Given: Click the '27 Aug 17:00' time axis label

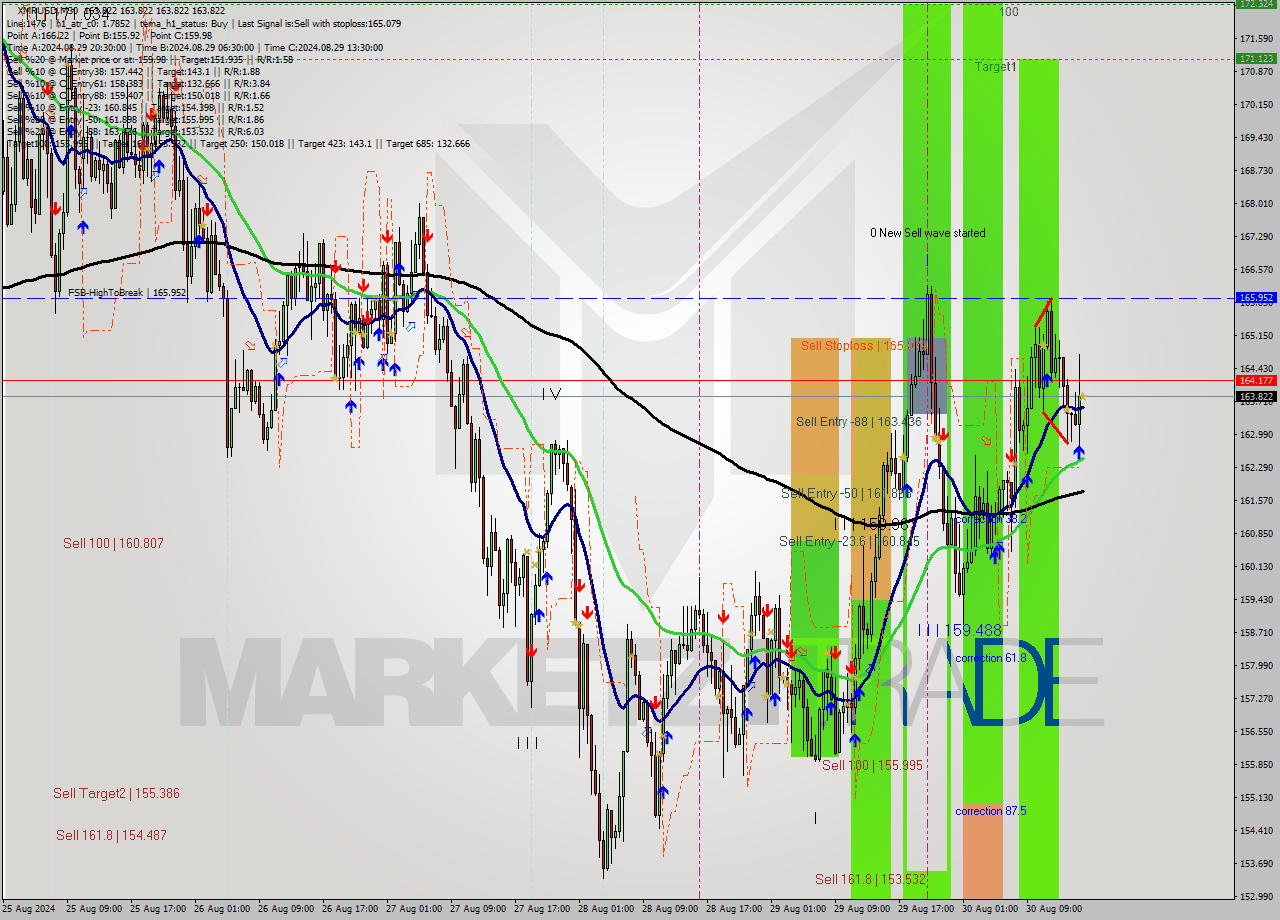Looking at the screenshot, I should point(541,909).
